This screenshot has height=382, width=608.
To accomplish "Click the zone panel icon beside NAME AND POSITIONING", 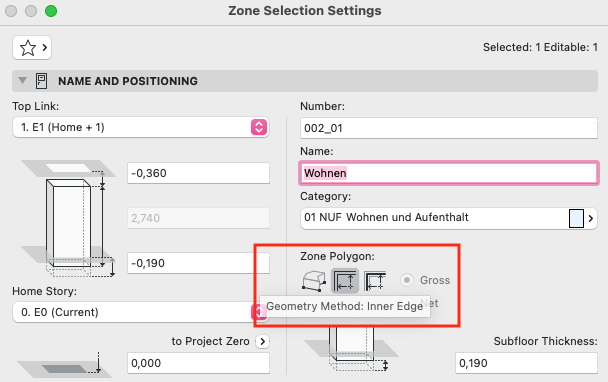I will pos(41,81).
